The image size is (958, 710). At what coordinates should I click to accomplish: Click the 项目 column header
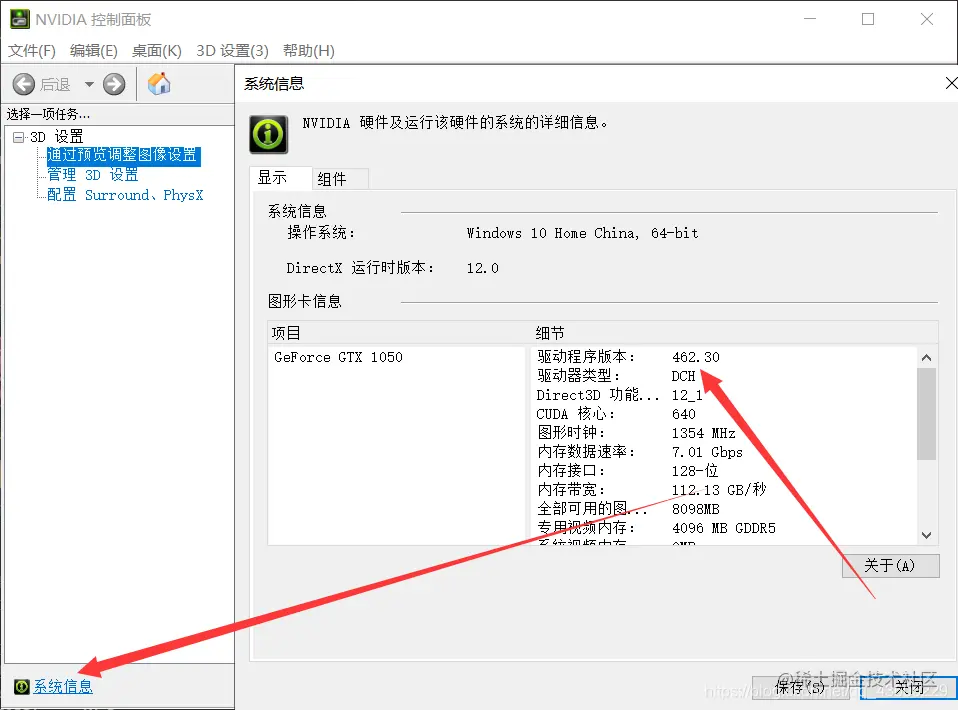(x=400, y=333)
